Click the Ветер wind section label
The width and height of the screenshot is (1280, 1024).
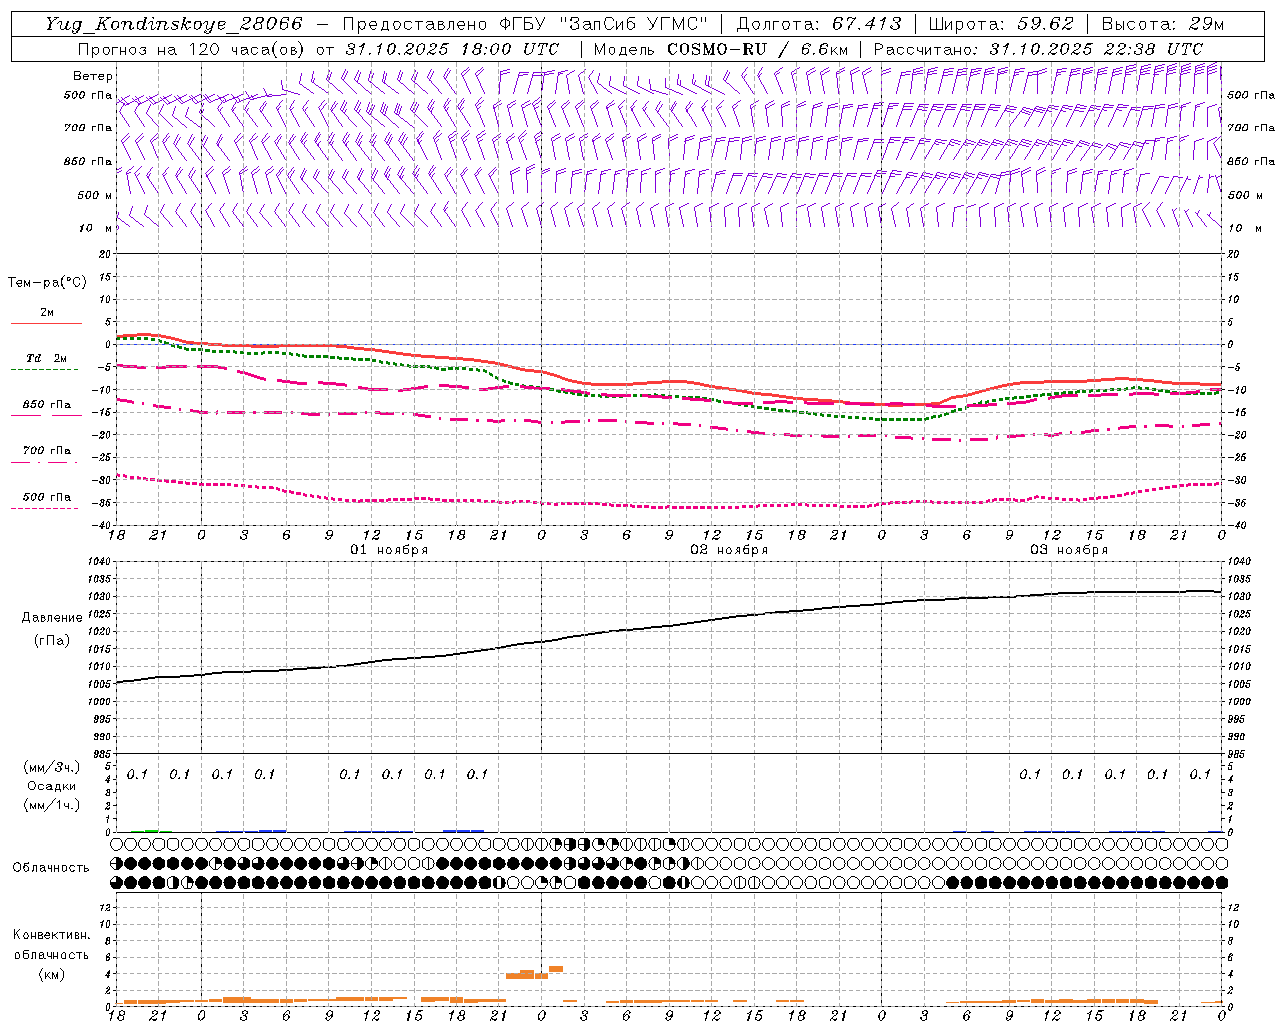pyautogui.click(x=93, y=76)
